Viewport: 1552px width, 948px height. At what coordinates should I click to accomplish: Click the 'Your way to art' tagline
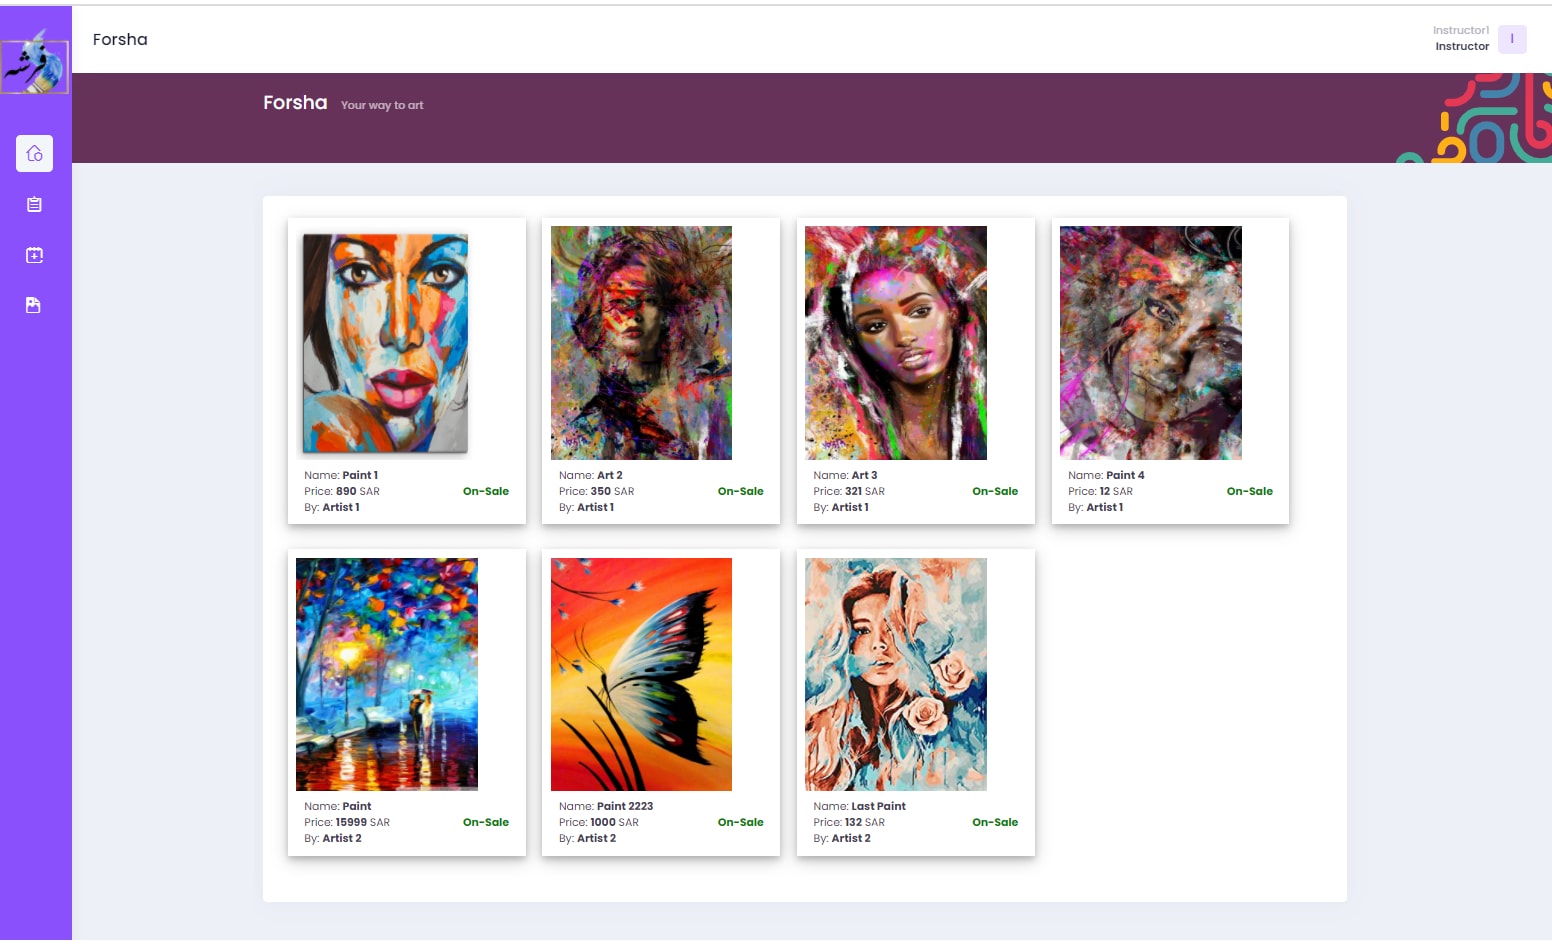(382, 105)
